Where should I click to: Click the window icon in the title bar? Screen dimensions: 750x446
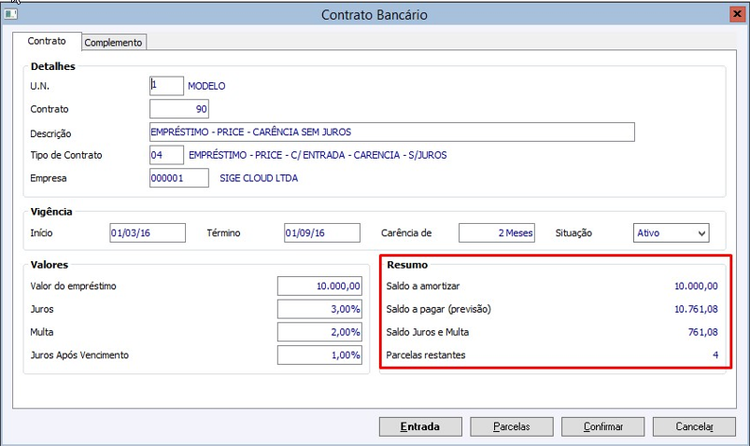pos(11,14)
